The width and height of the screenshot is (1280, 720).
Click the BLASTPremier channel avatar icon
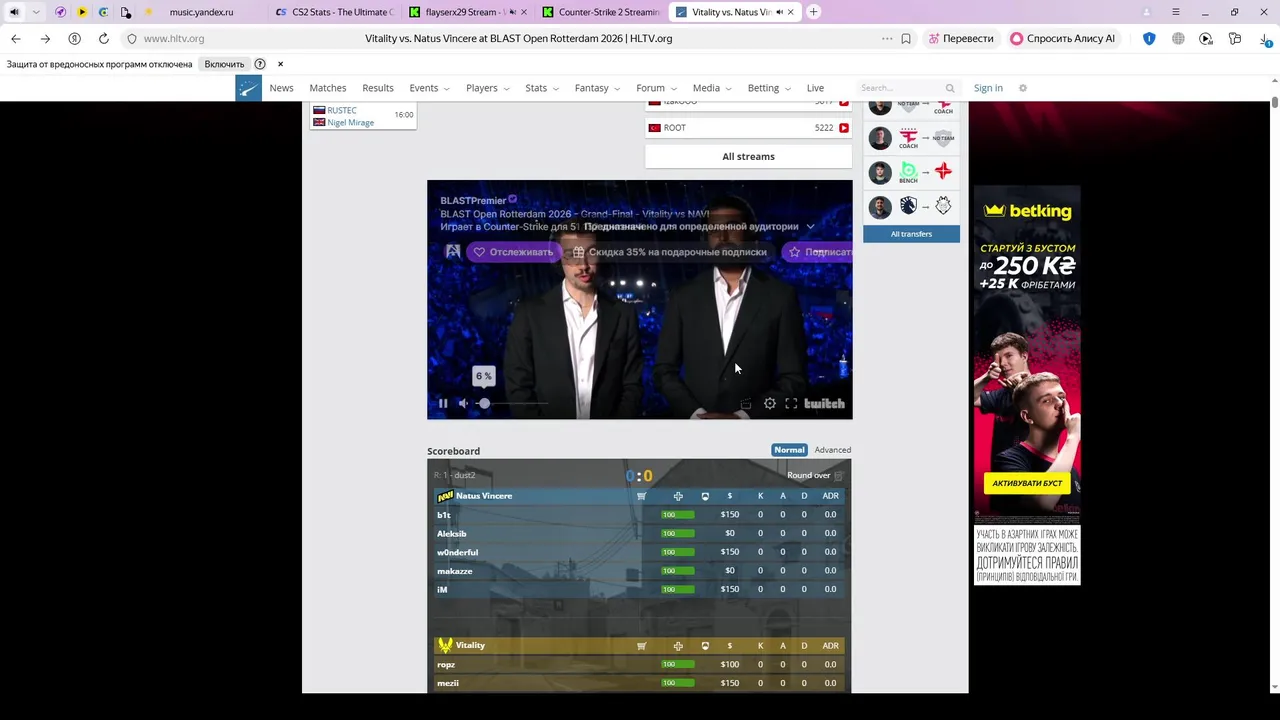tap(453, 252)
